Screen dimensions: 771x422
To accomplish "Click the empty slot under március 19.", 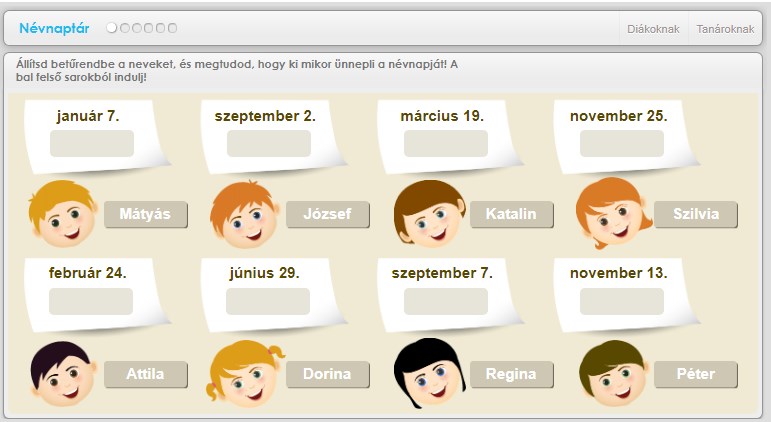I will 446,143.
